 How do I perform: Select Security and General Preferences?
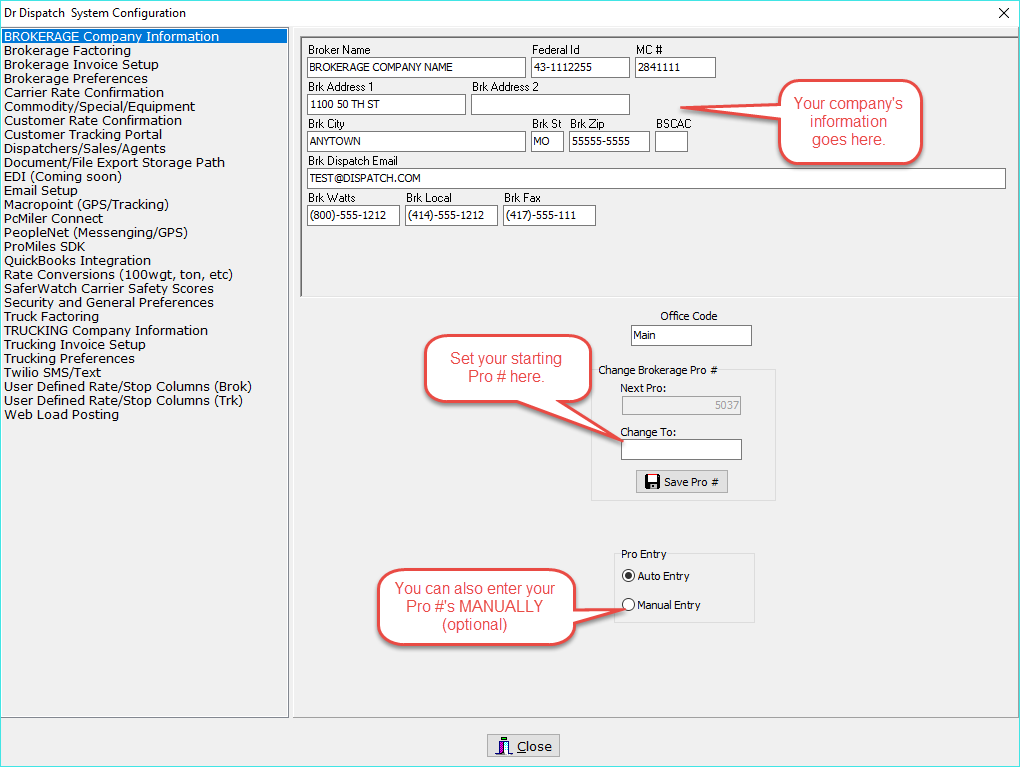109,303
